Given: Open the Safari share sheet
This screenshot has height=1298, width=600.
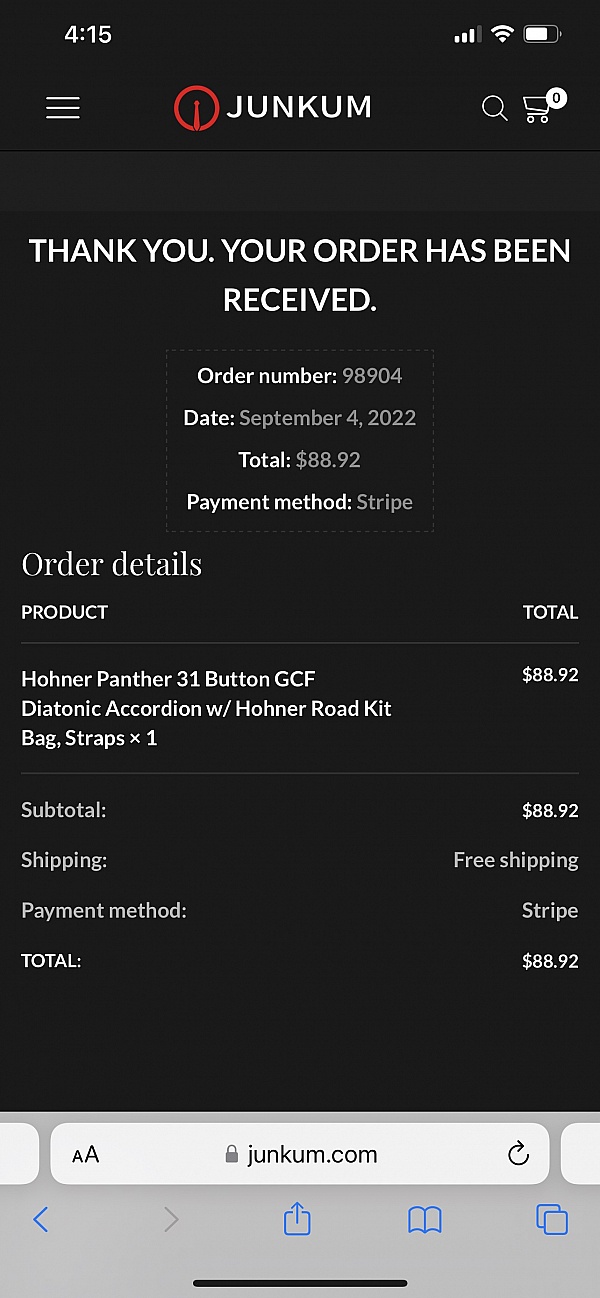Looking at the screenshot, I should coord(298,1218).
